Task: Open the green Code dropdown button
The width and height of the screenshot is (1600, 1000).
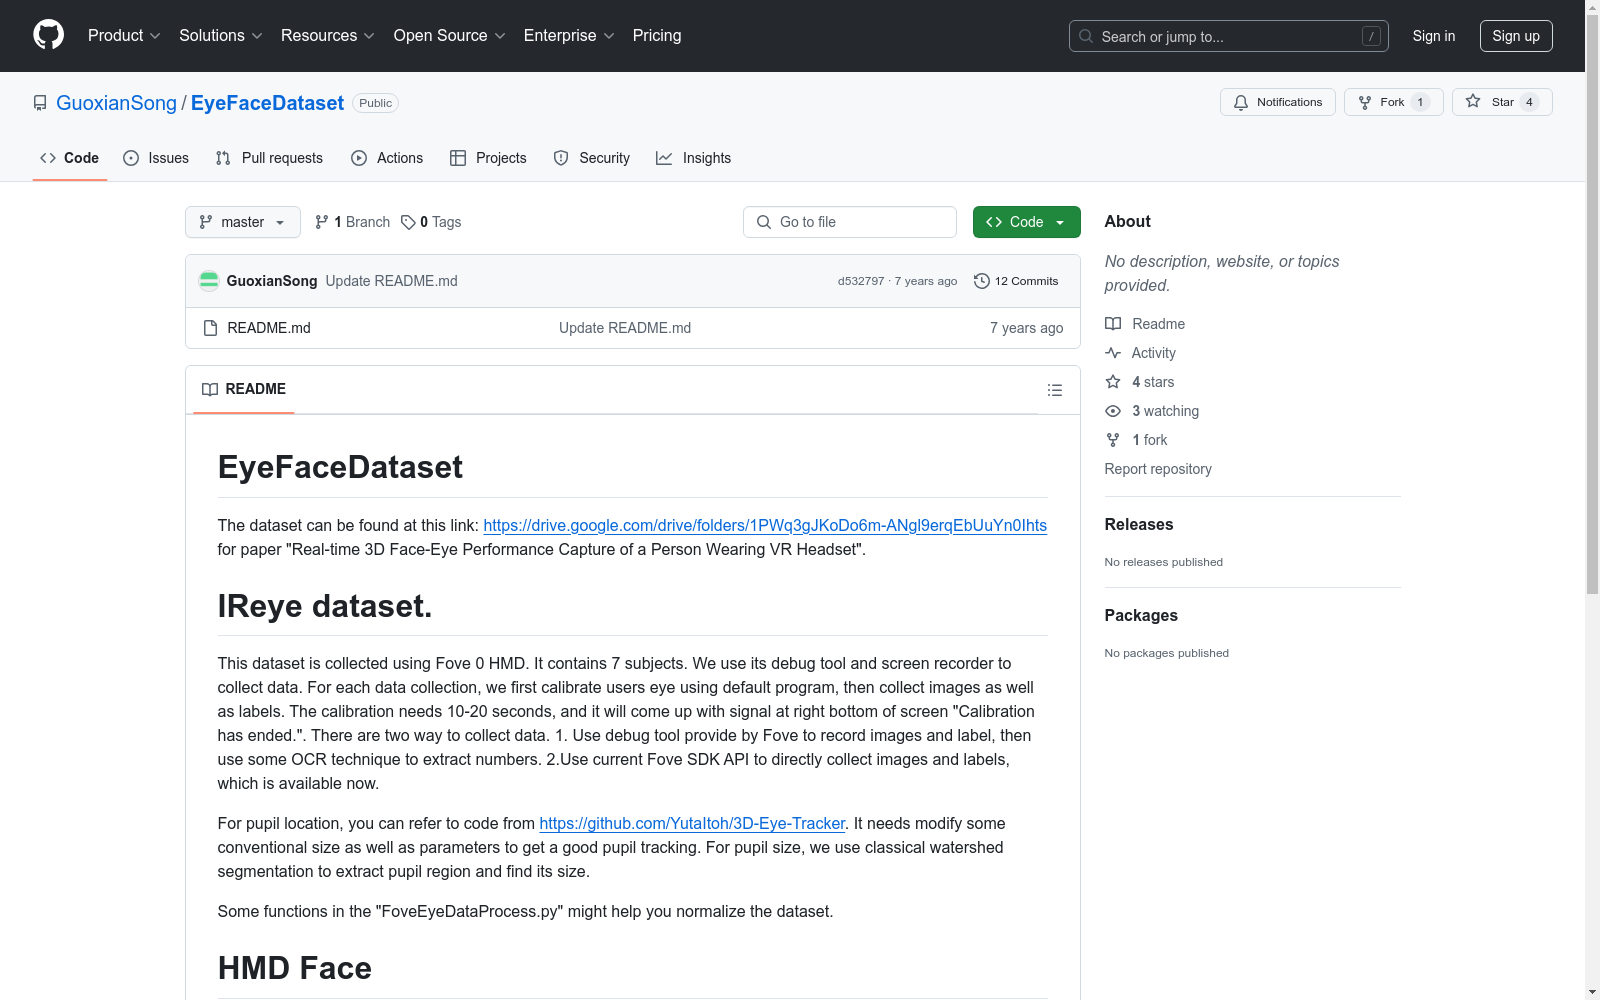Action: tap(1026, 222)
